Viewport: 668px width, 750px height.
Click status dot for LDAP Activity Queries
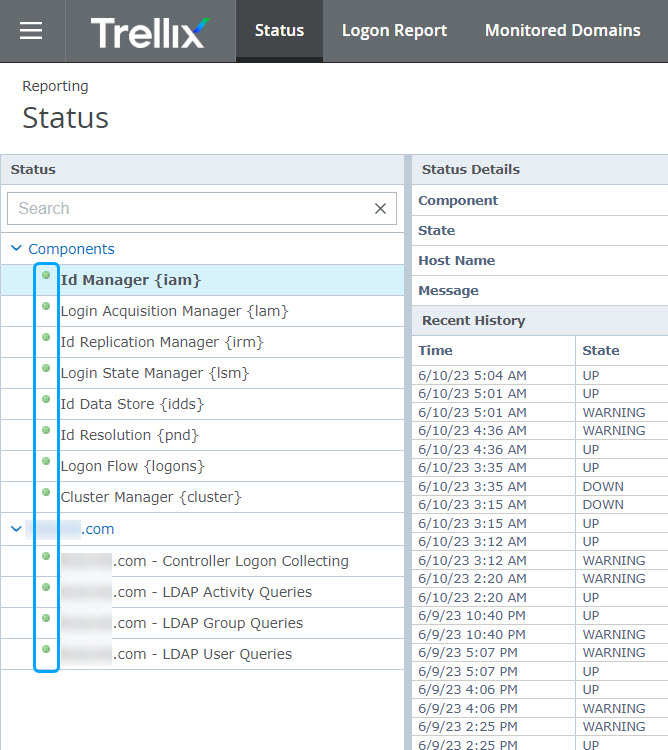[46, 587]
